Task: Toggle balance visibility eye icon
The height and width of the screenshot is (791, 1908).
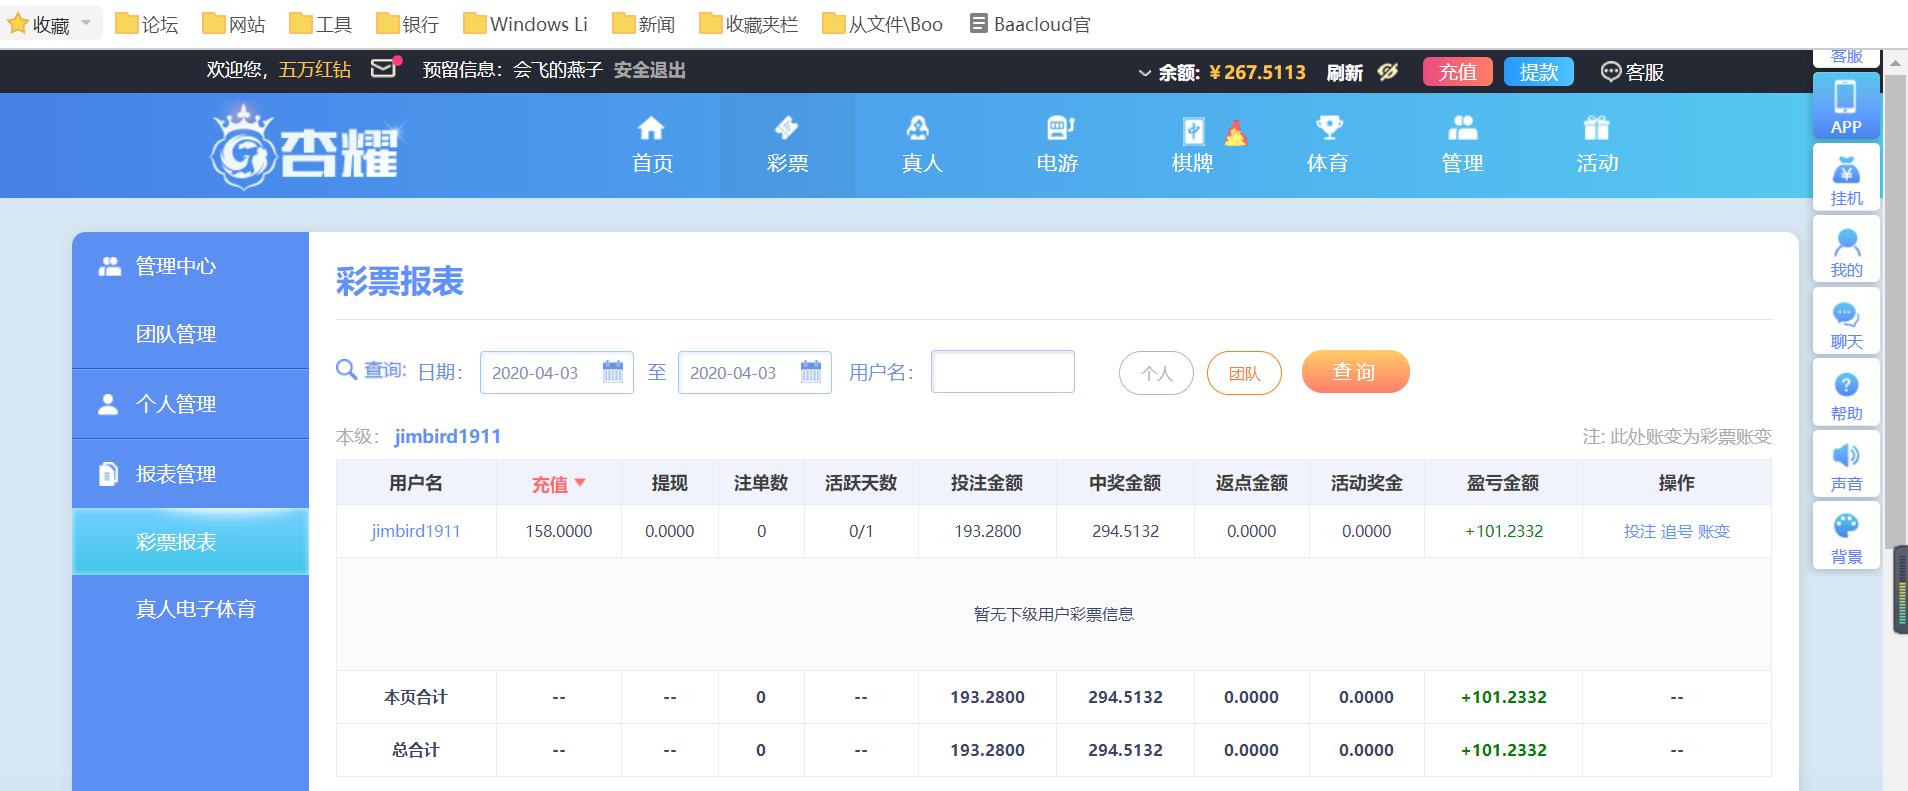Action: 1387,72
